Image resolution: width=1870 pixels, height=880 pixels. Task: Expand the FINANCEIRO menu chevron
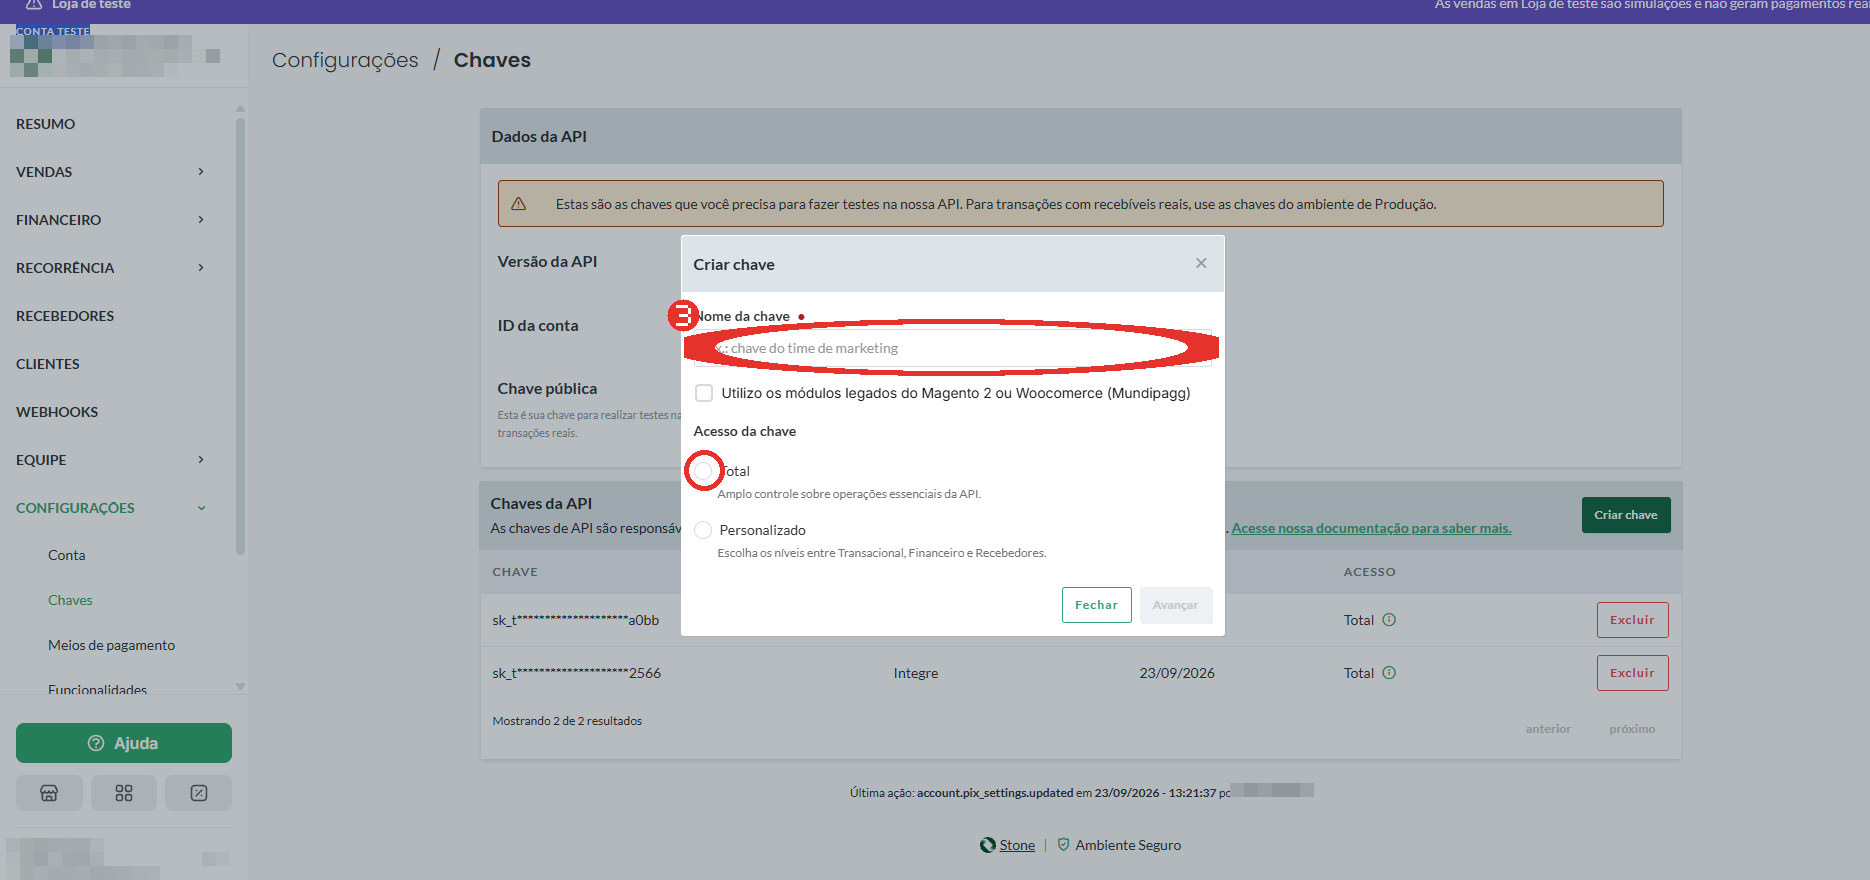201,220
